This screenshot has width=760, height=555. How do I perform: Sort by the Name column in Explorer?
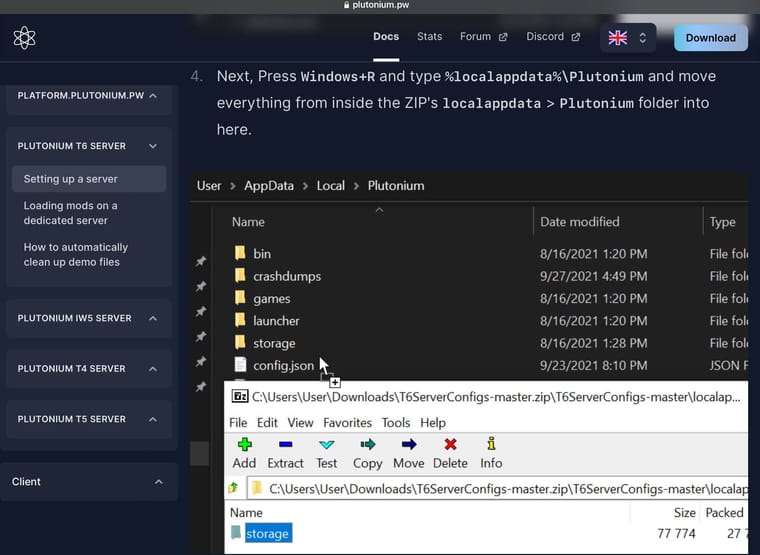click(x=248, y=222)
